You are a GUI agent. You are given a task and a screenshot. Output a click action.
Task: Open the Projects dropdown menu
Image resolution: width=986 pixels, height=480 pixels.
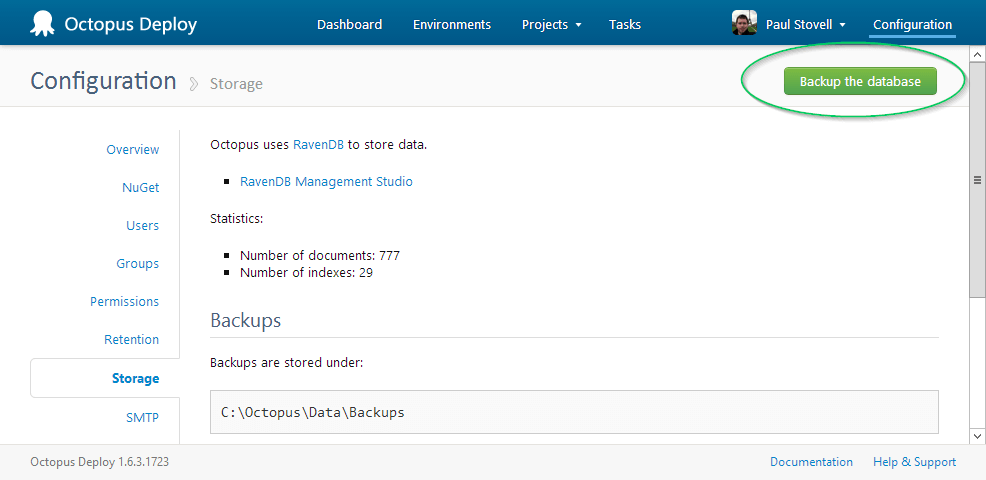pyautogui.click(x=551, y=24)
